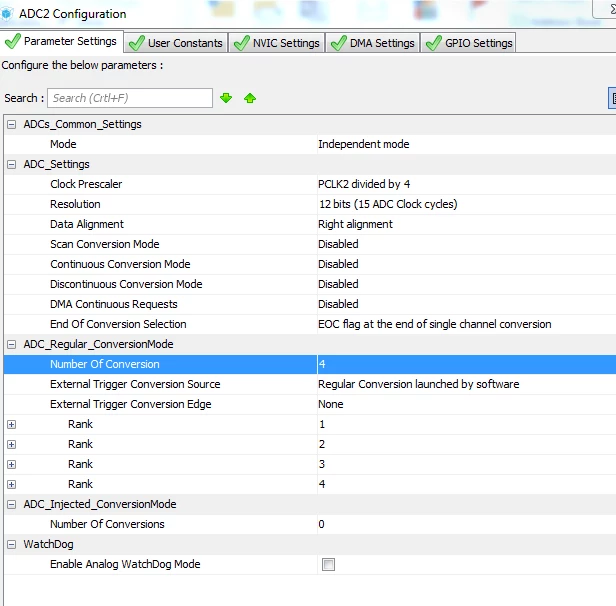Select the Data Alignment row label

pos(87,224)
